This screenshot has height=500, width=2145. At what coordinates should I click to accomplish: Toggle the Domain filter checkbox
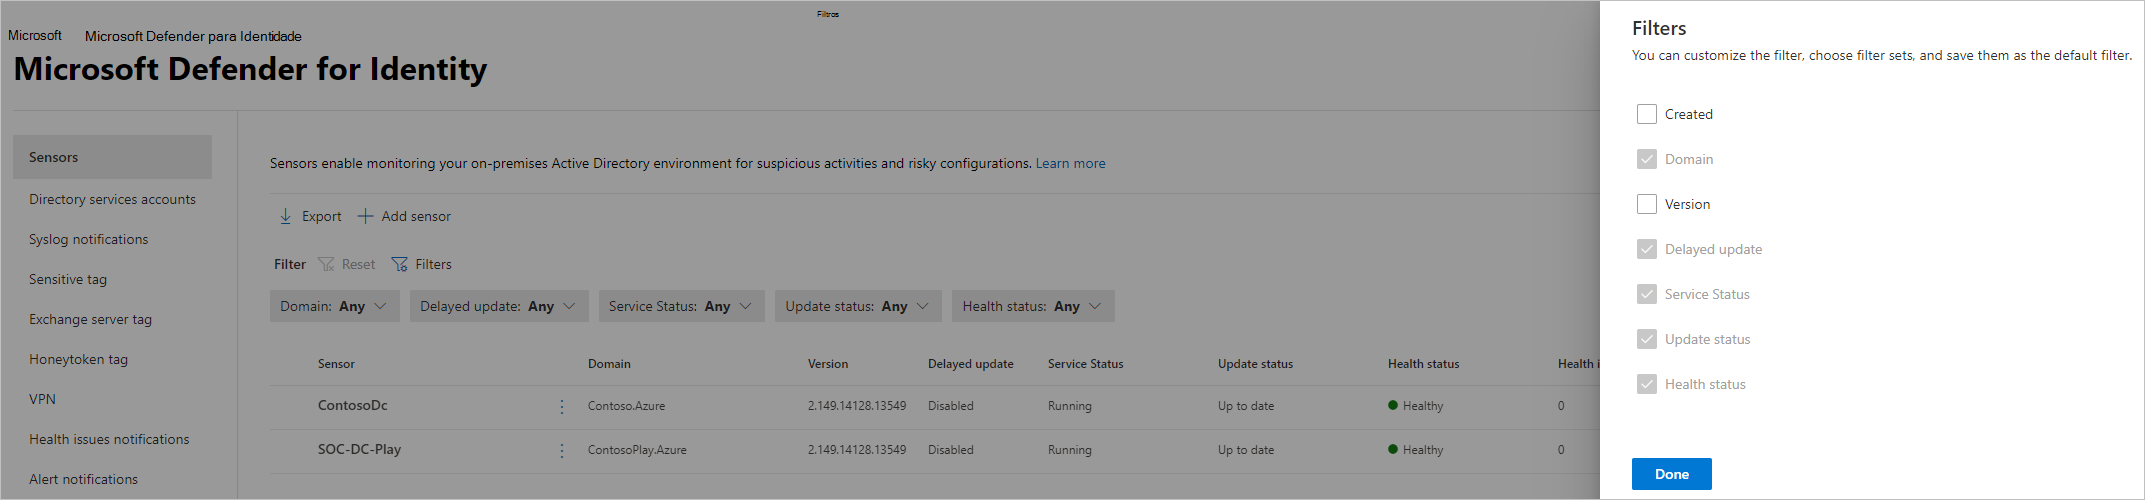(1647, 159)
